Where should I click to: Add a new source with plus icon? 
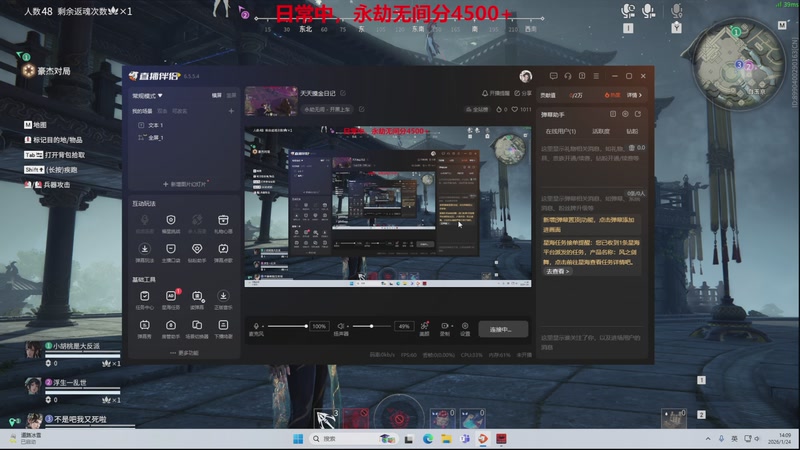point(231,111)
